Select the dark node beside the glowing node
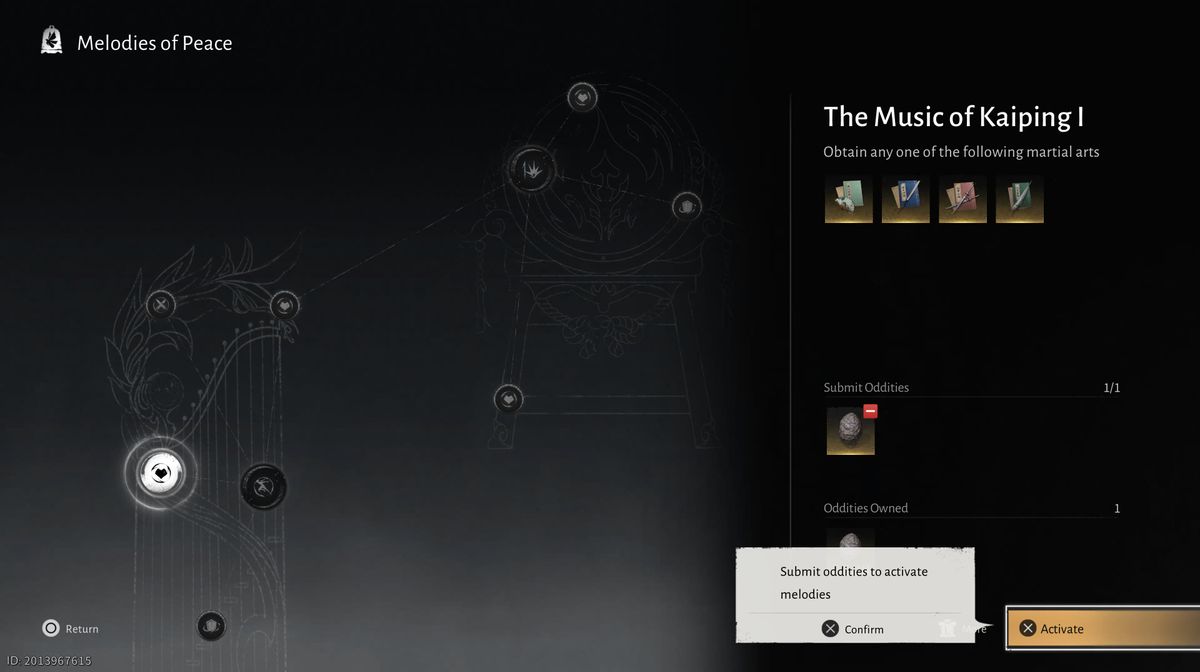The width and height of the screenshot is (1200, 672). 264,487
